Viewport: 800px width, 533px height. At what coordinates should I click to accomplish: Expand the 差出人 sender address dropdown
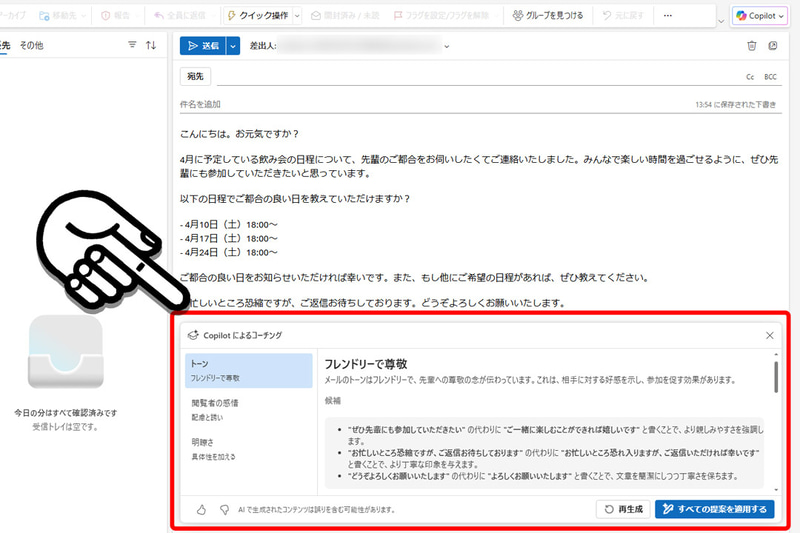447,46
